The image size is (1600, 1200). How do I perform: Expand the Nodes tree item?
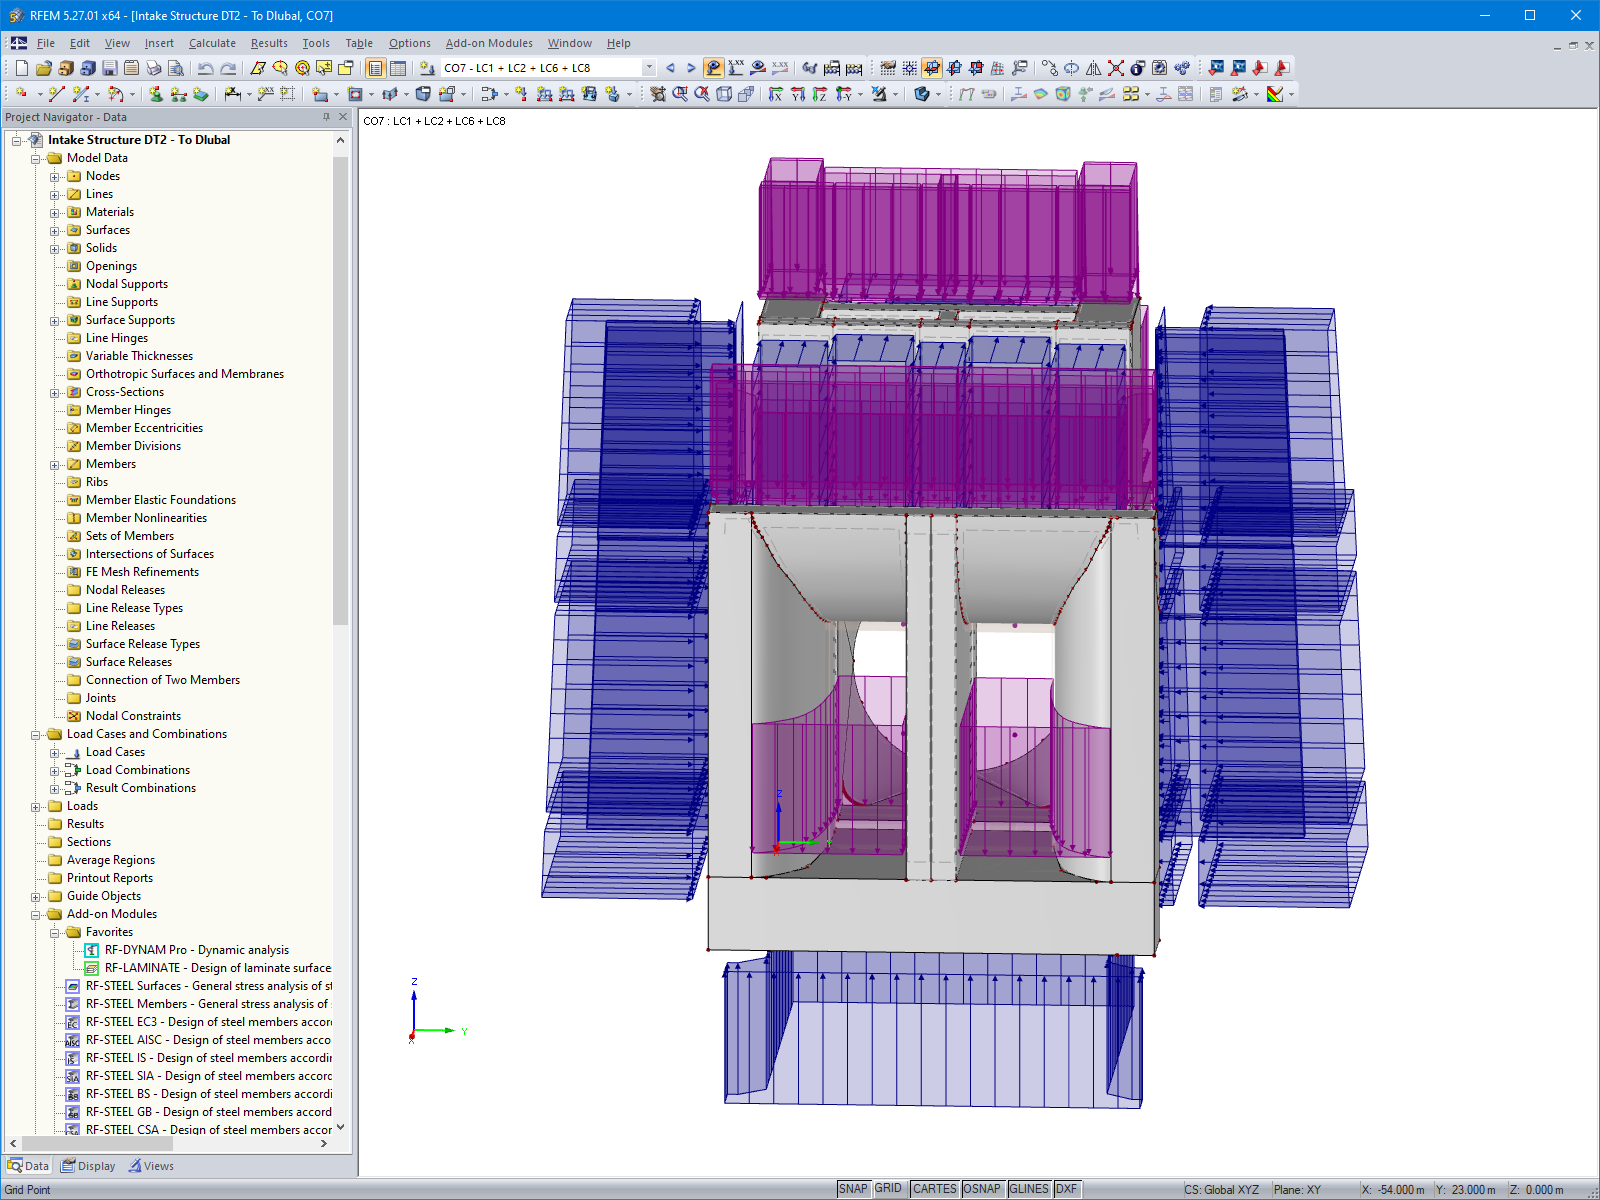point(56,176)
